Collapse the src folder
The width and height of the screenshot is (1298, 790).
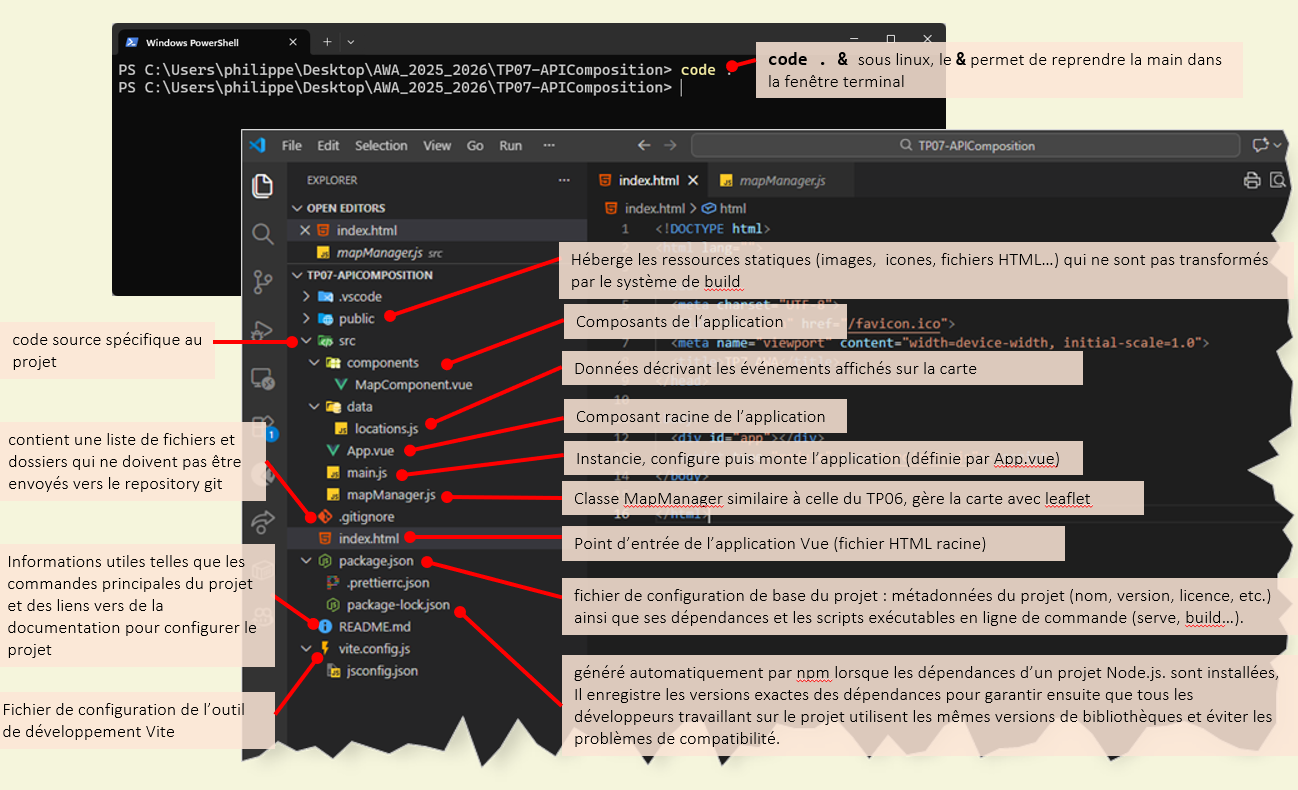coord(307,341)
